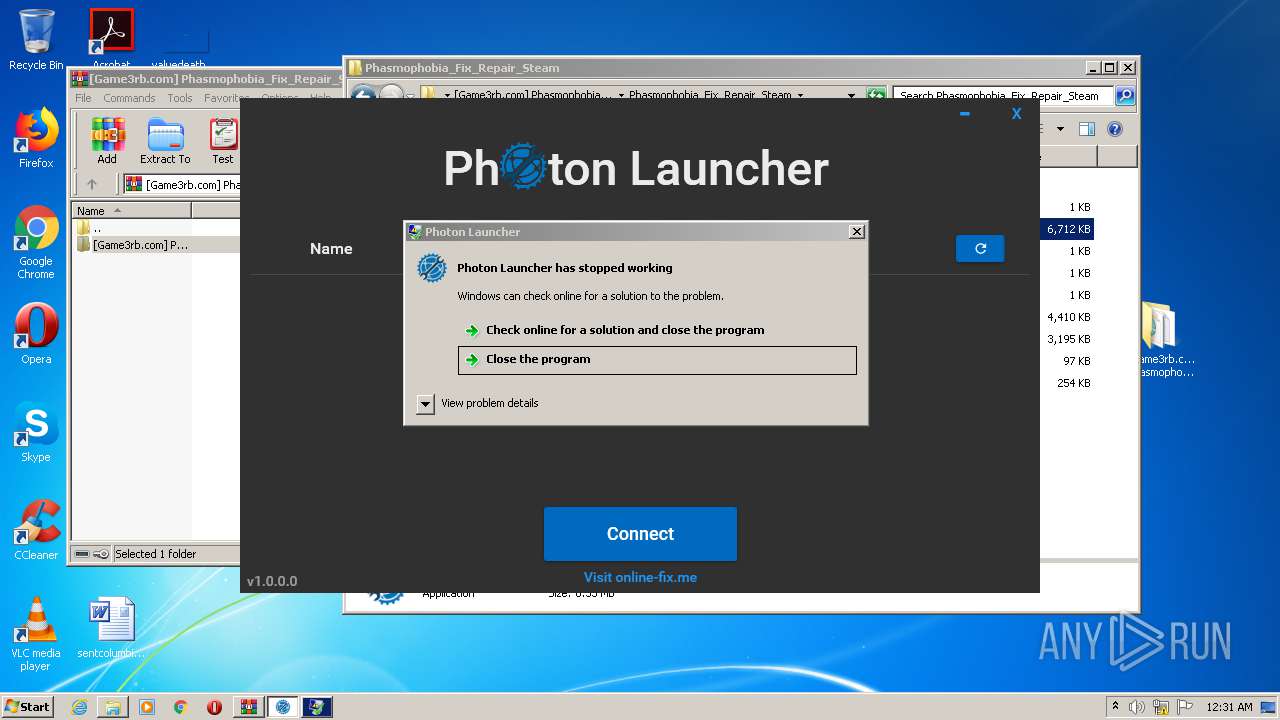The height and width of the screenshot is (720, 1280).
Task: Choose Close the program in error dialog
Action: (x=657, y=360)
